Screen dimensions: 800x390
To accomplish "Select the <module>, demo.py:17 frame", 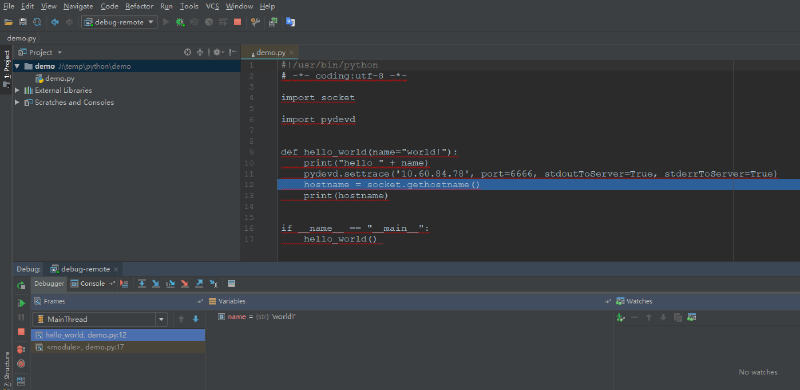I will click(118, 347).
